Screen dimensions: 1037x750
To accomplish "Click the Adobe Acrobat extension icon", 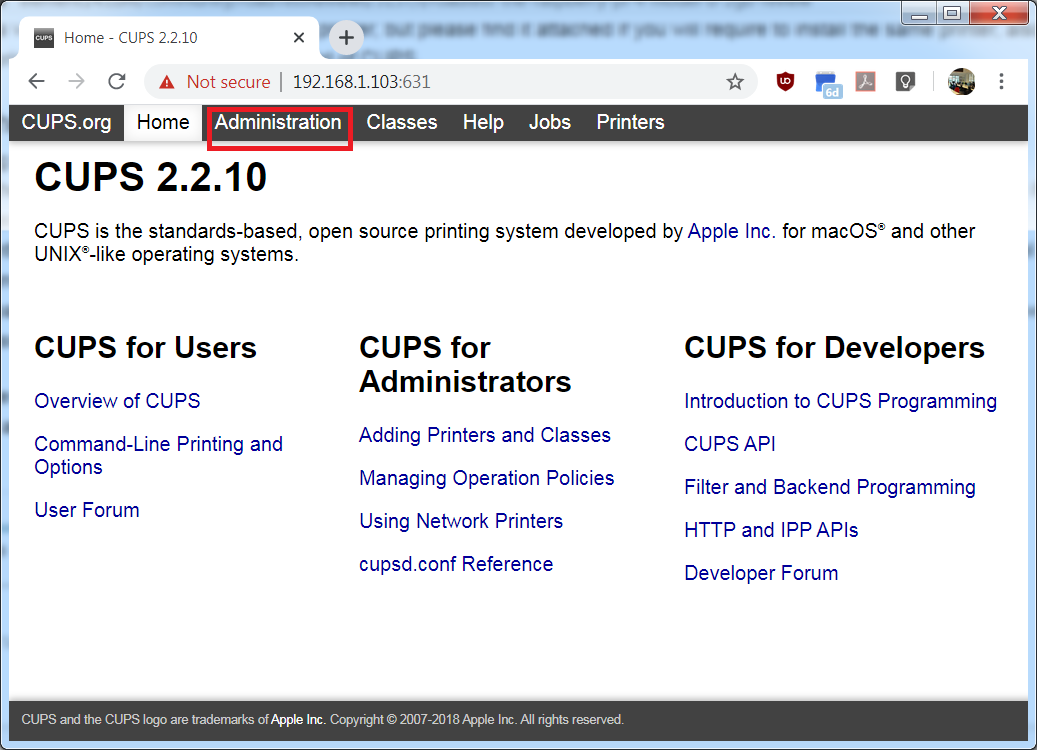I will click(x=865, y=83).
